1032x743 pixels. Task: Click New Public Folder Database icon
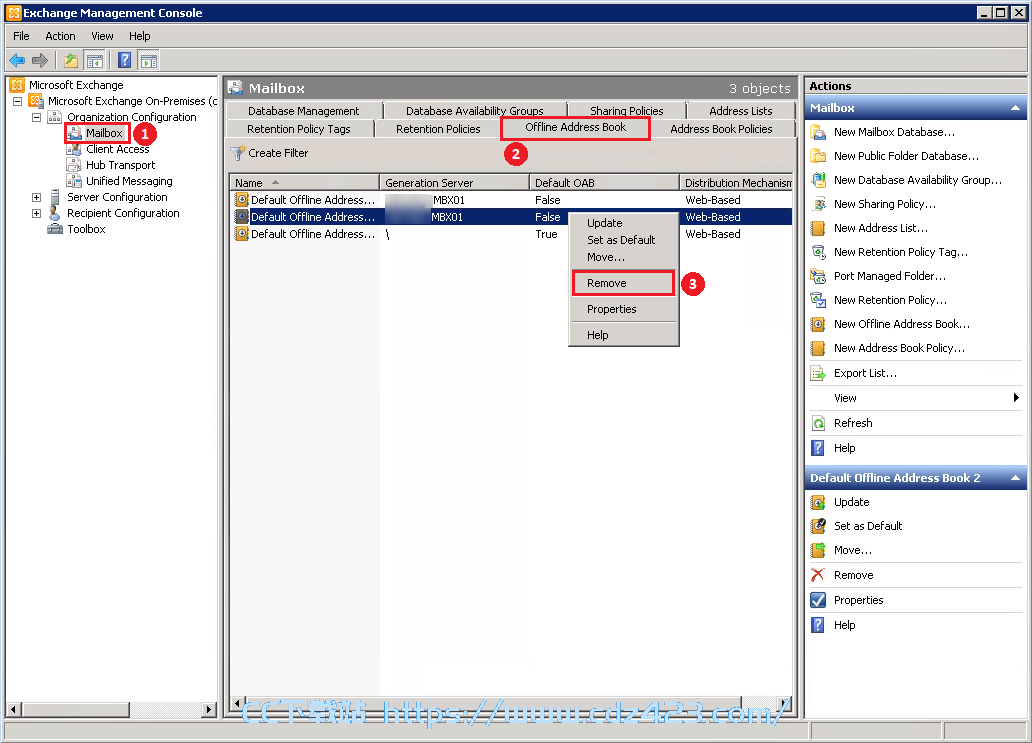point(818,156)
